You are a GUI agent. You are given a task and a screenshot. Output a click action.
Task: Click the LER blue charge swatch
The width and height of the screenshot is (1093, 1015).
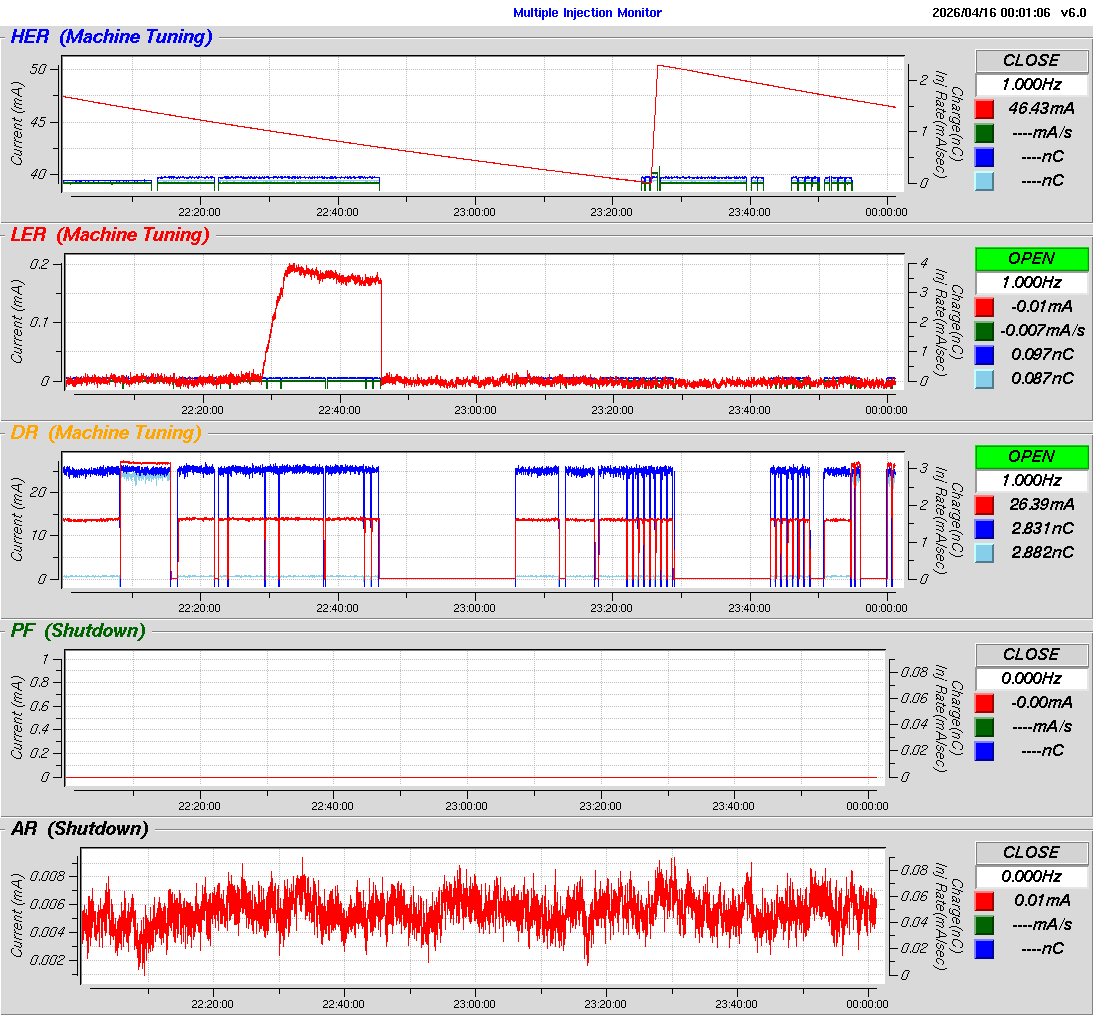coord(984,354)
